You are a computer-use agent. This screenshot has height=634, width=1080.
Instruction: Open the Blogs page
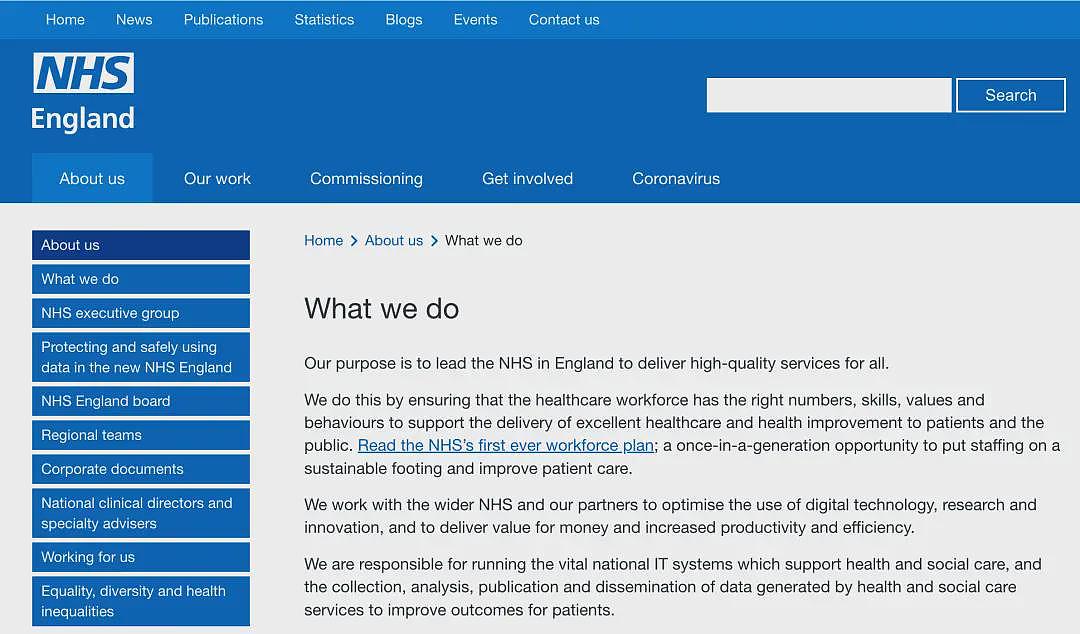pyautogui.click(x=404, y=20)
